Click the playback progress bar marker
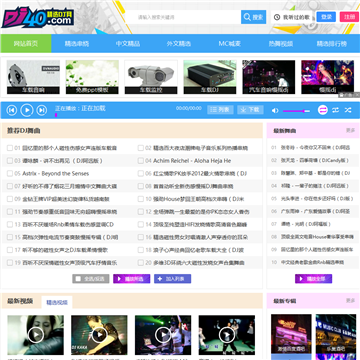 point(56,115)
